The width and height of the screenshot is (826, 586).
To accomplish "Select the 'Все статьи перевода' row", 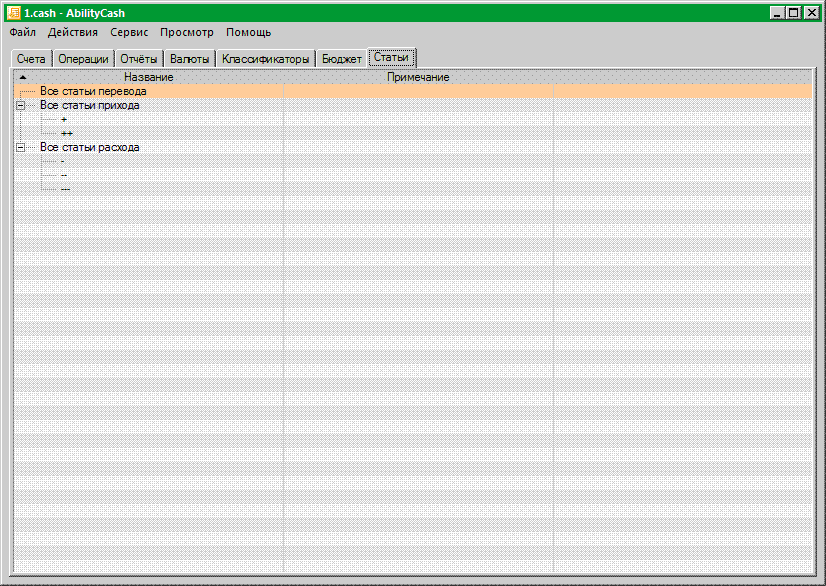I will pos(93,91).
